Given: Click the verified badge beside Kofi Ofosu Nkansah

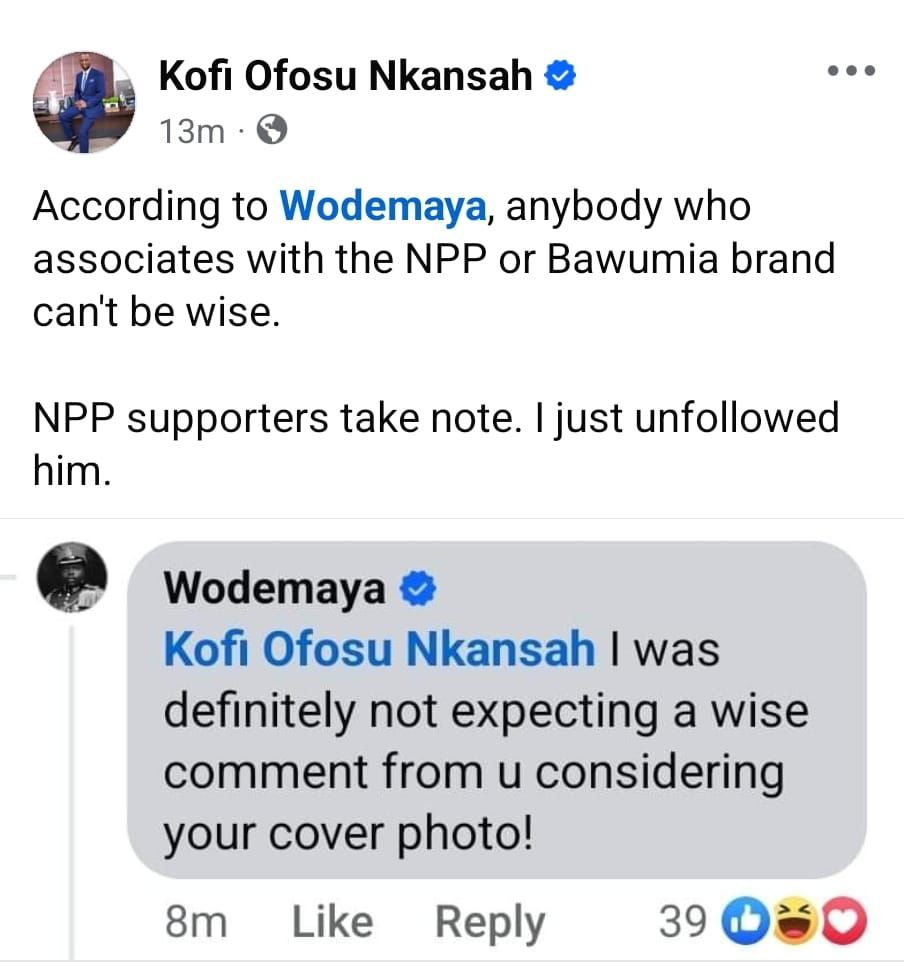Looking at the screenshot, I should [x=559, y=76].
